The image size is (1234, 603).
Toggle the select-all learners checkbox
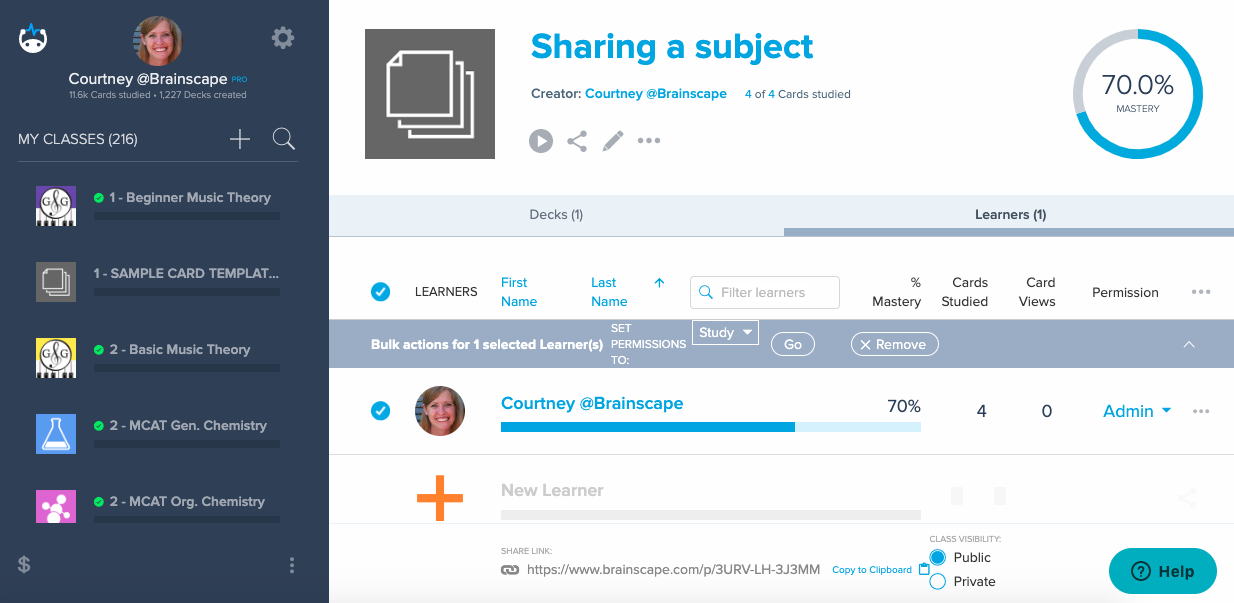(x=381, y=292)
